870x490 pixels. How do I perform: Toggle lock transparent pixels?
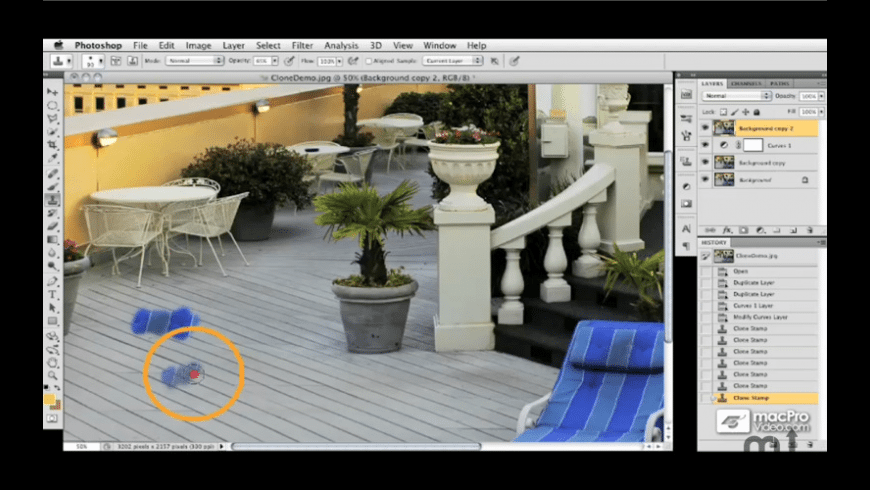723,112
